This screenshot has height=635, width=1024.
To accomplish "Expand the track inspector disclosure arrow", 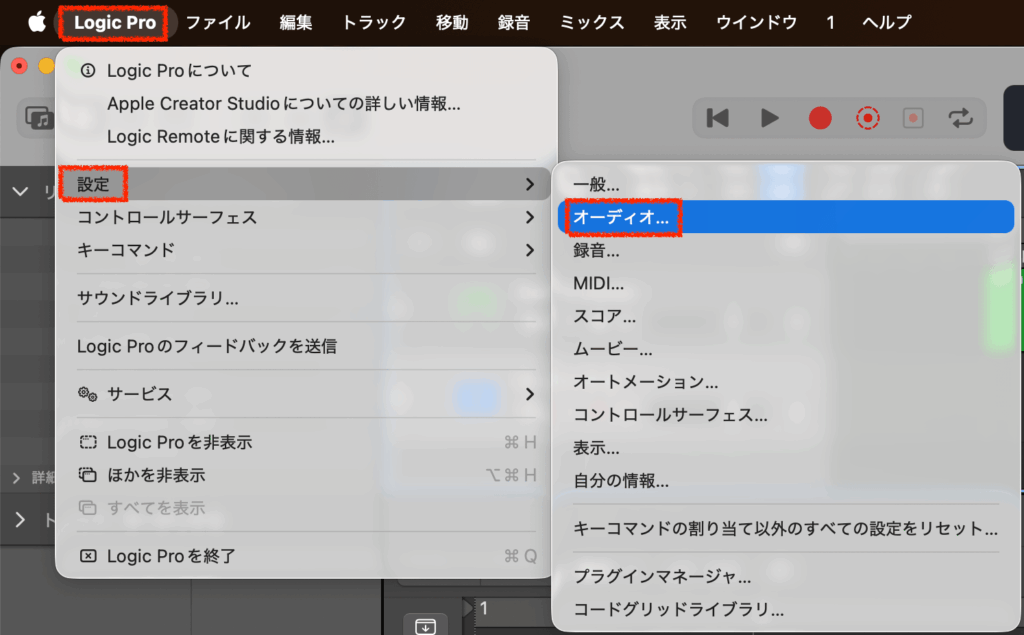I will [x=20, y=520].
